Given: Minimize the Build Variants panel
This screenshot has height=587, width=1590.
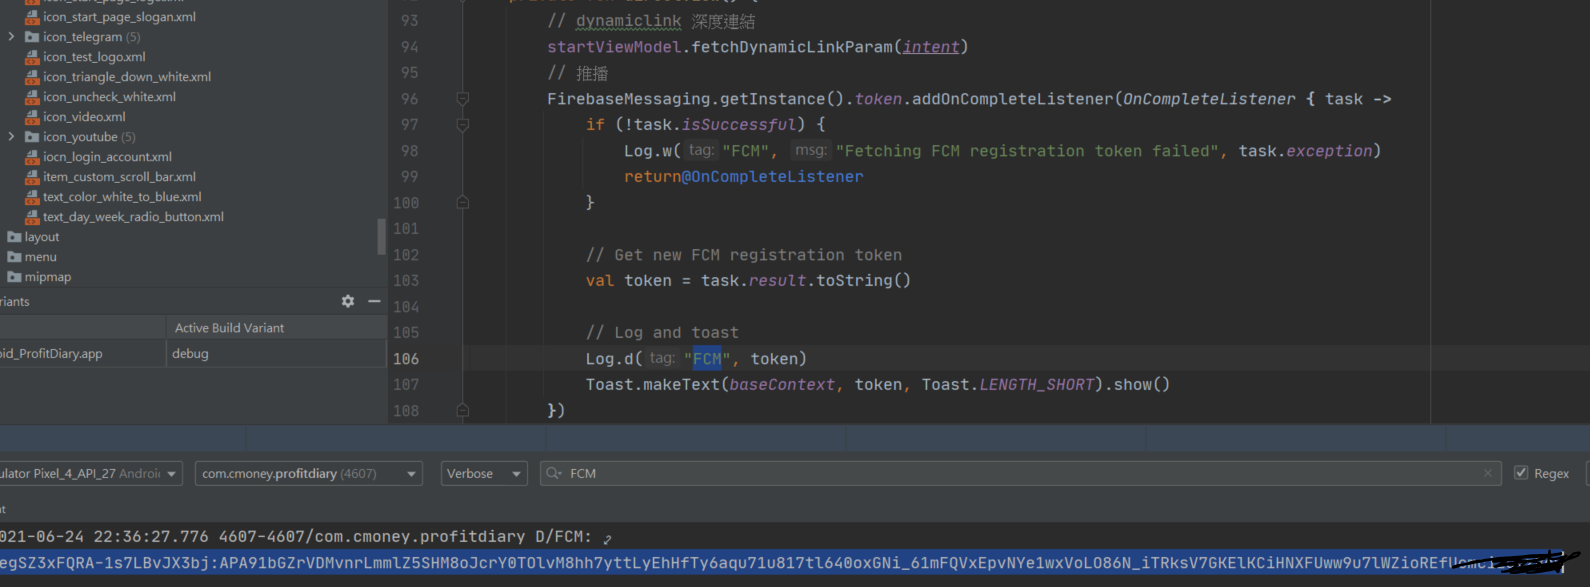Looking at the screenshot, I should click(374, 301).
